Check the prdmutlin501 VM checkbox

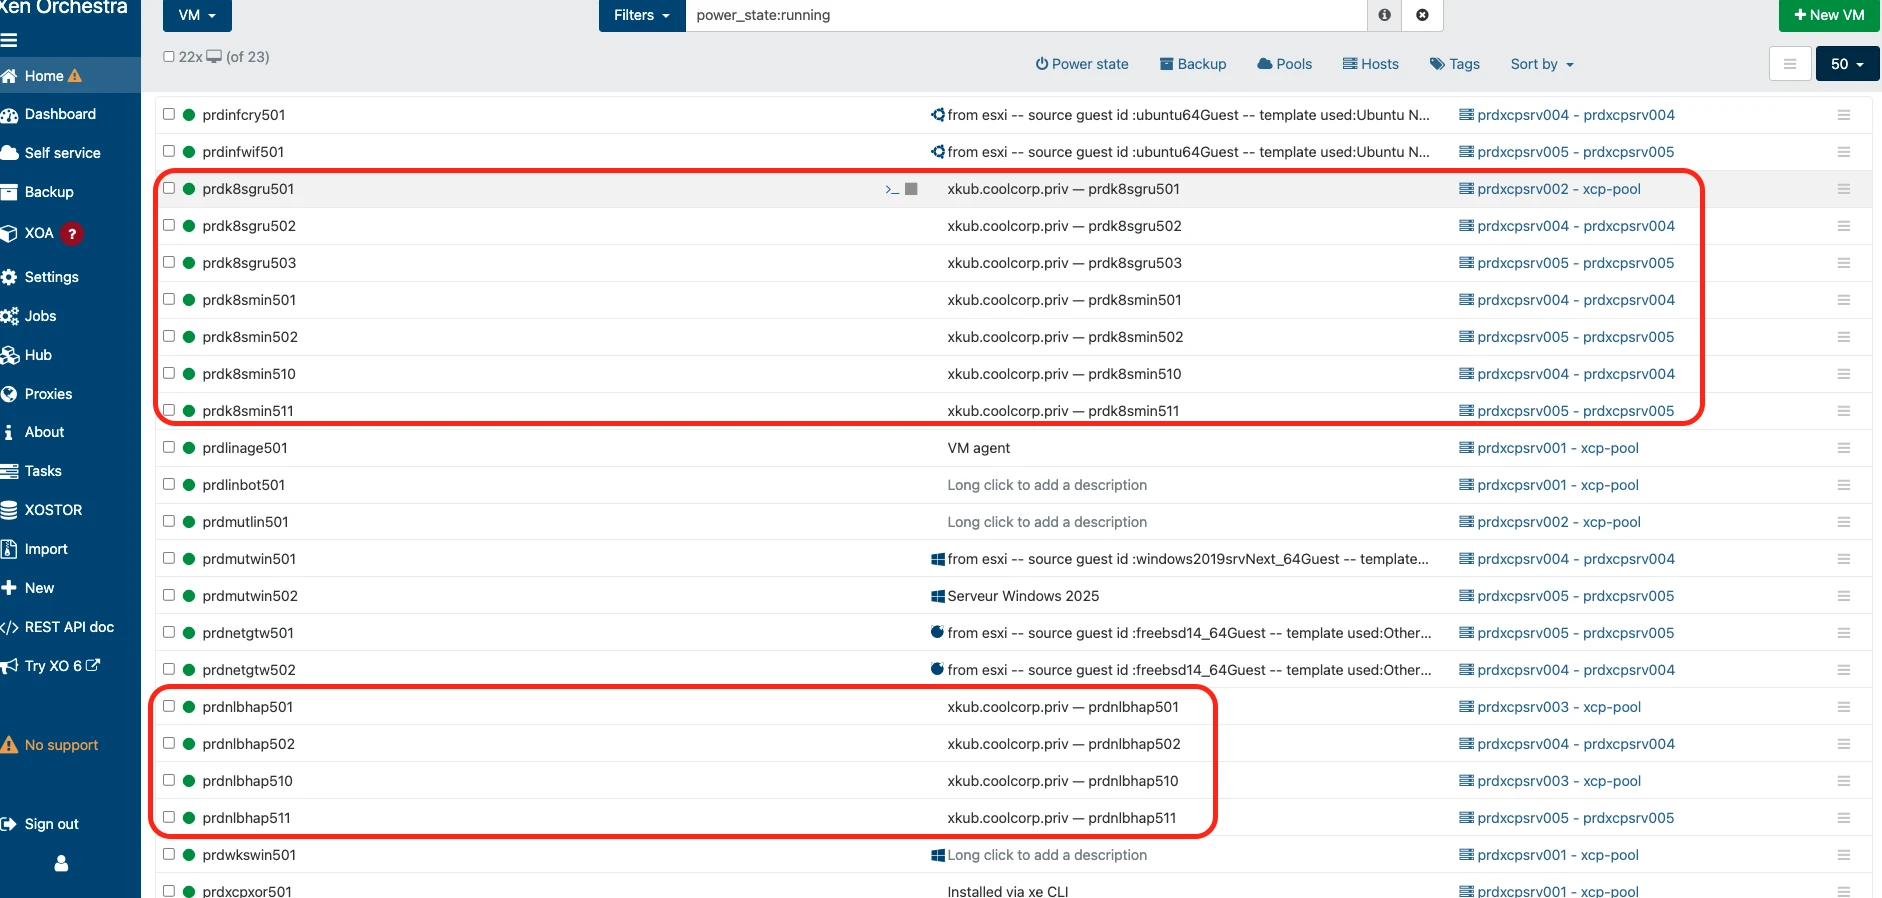[x=169, y=521]
